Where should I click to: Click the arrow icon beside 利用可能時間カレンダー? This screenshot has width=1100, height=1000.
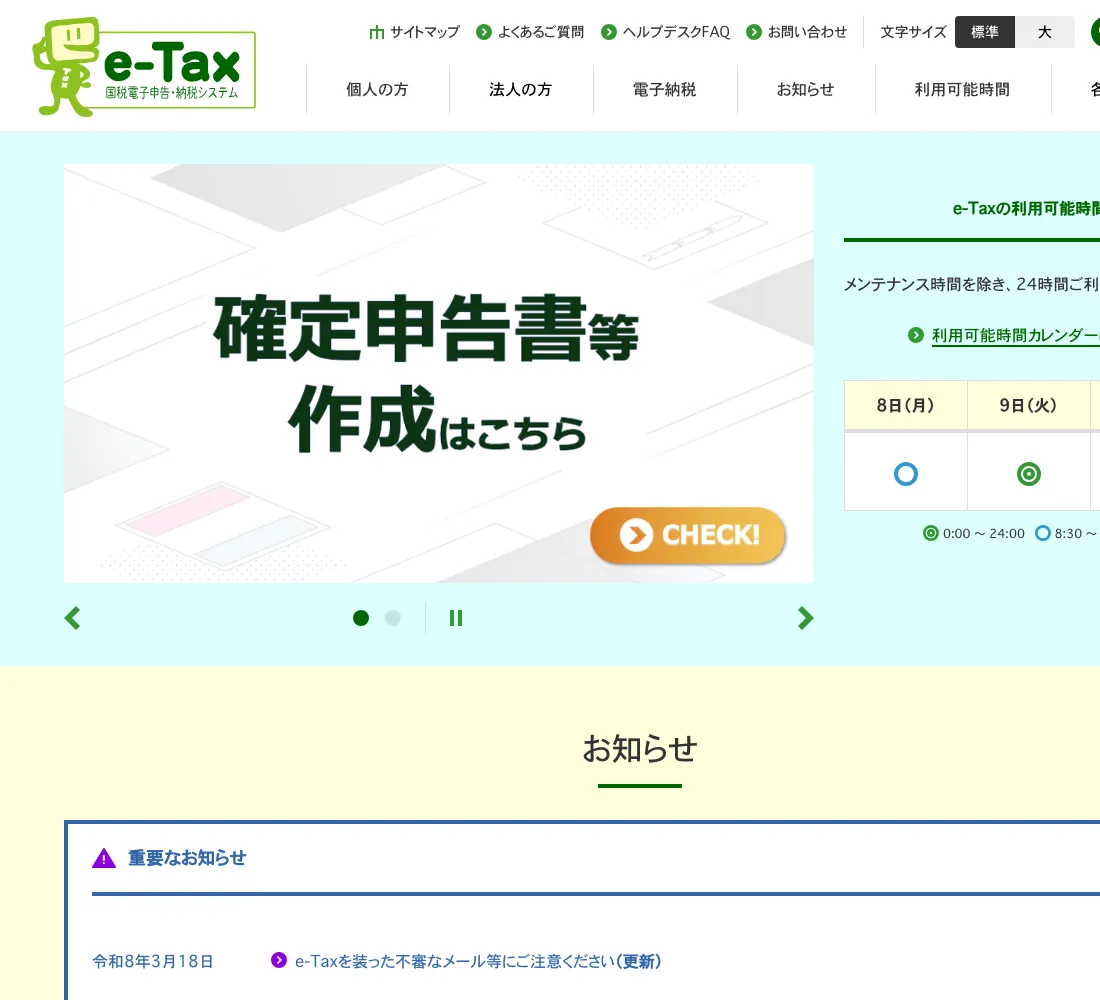[915, 335]
